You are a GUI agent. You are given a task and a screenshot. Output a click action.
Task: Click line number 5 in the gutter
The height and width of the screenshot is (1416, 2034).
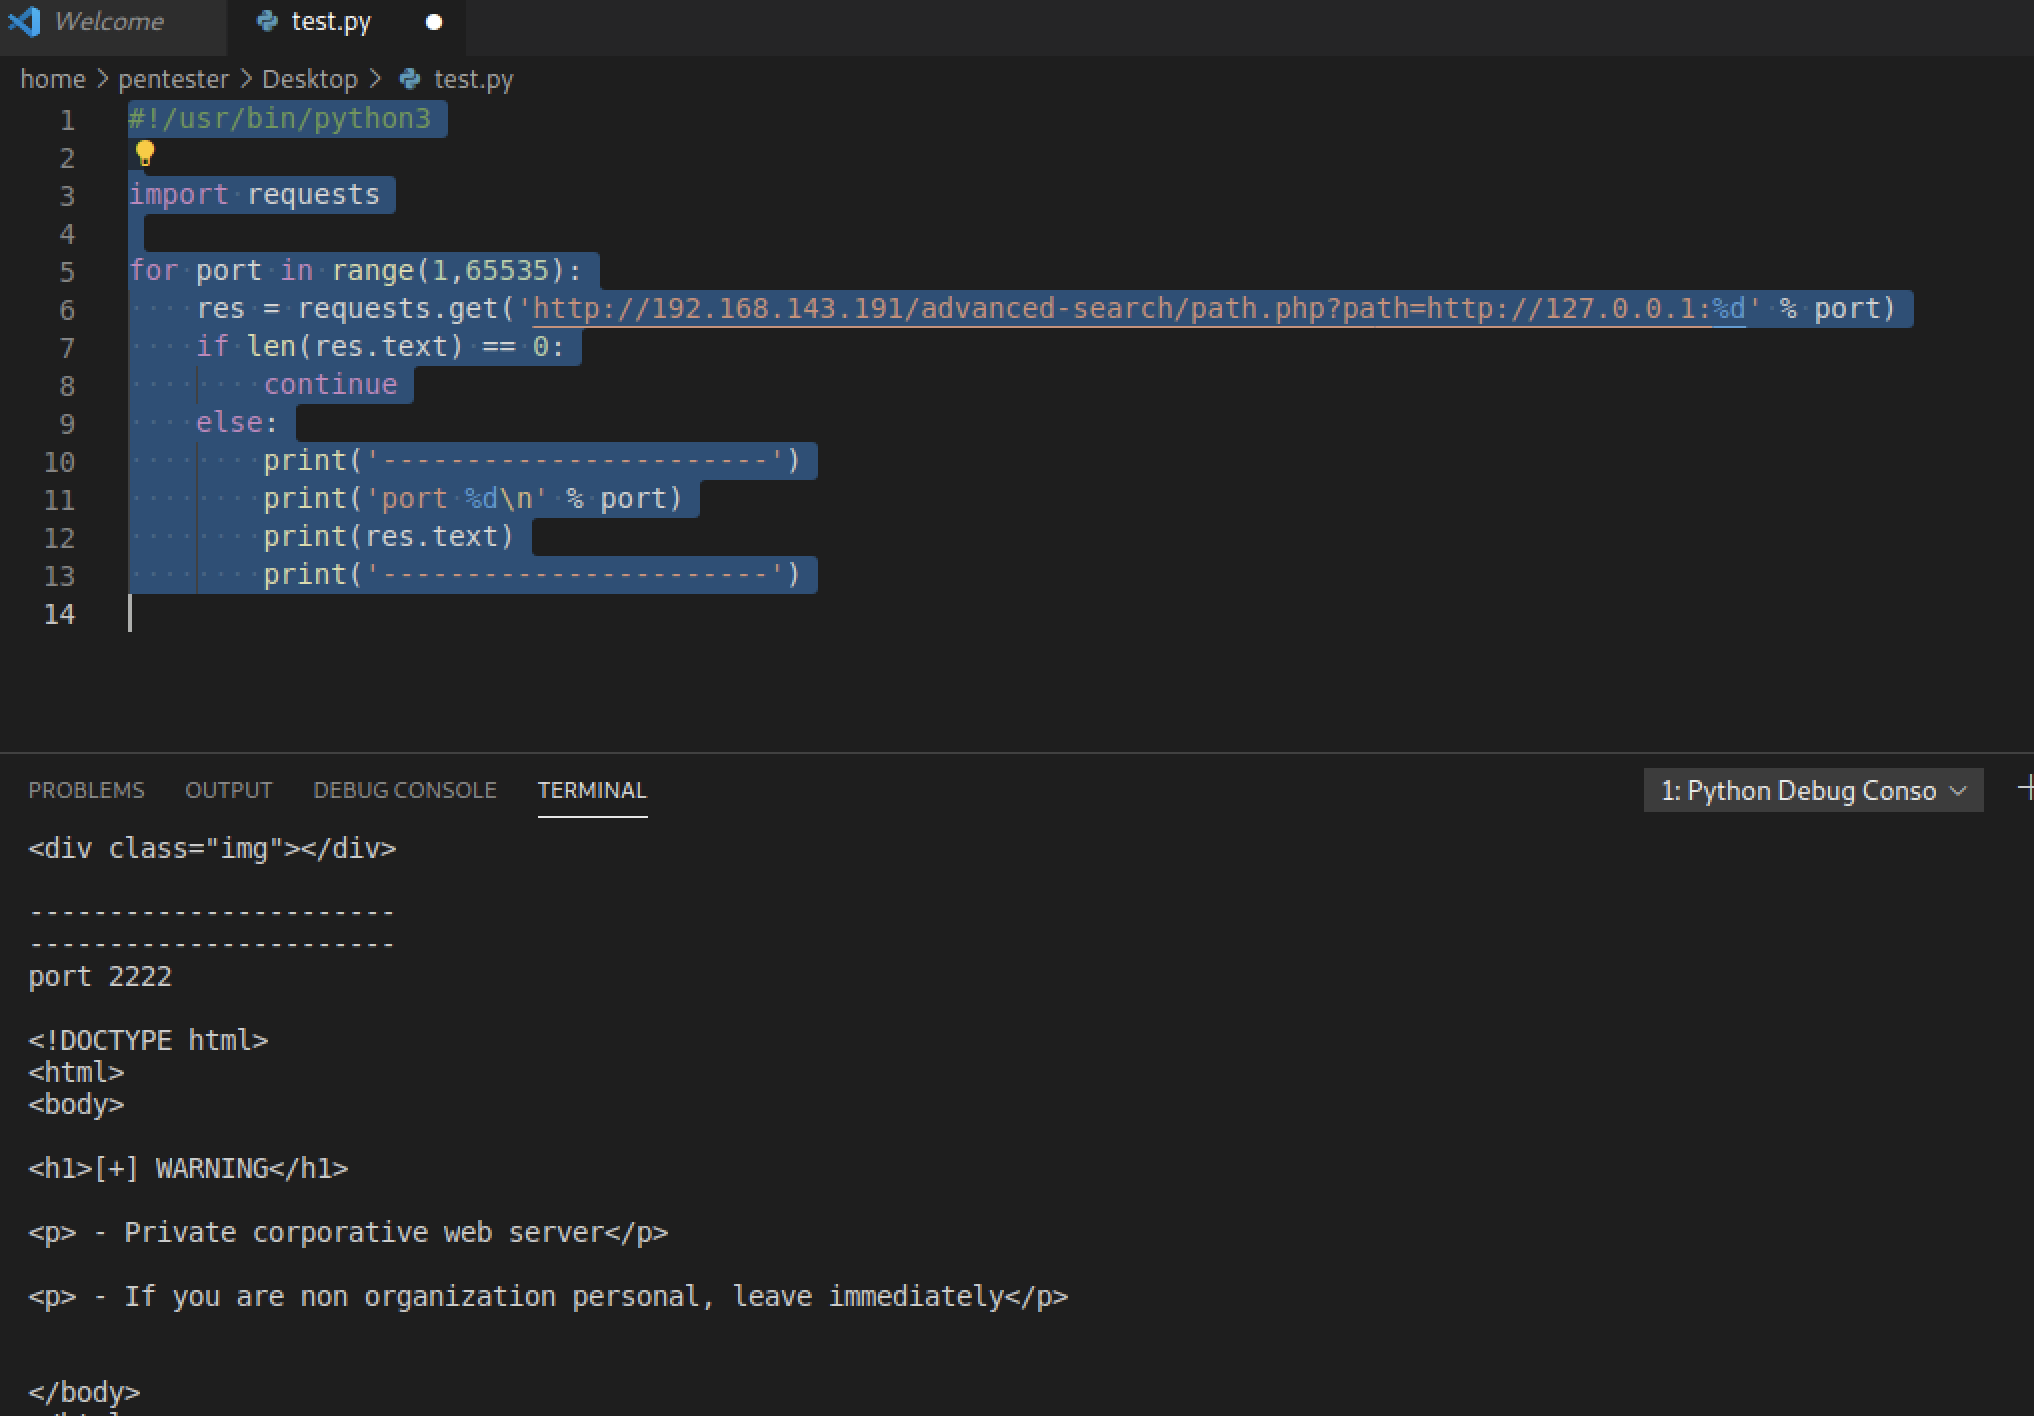pyautogui.click(x=67, y=272)
